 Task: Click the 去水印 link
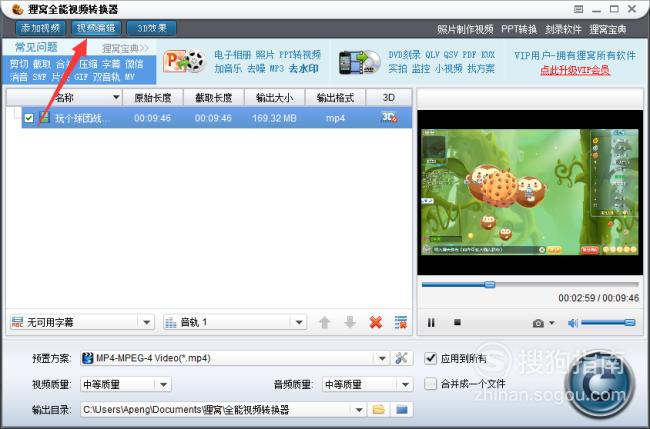(303, 68)
